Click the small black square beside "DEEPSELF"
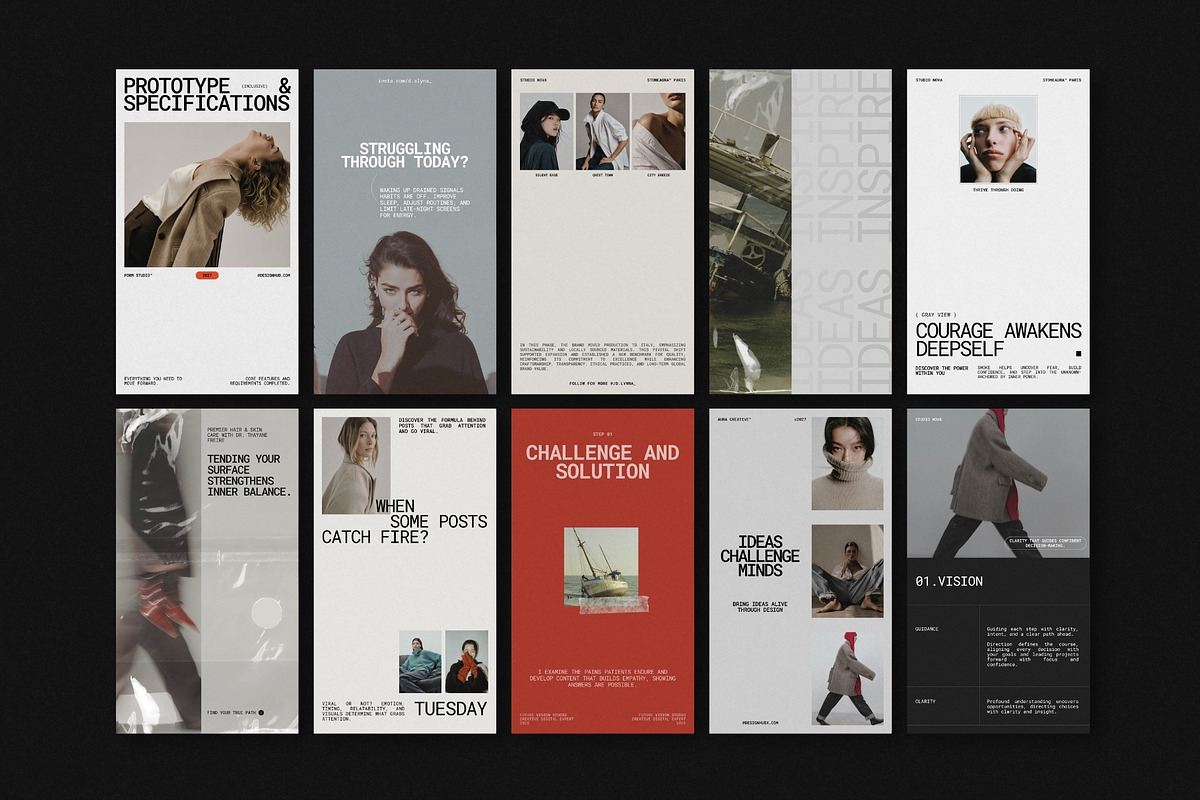This screenshot has height=800, width=1200. point(1079,353)
